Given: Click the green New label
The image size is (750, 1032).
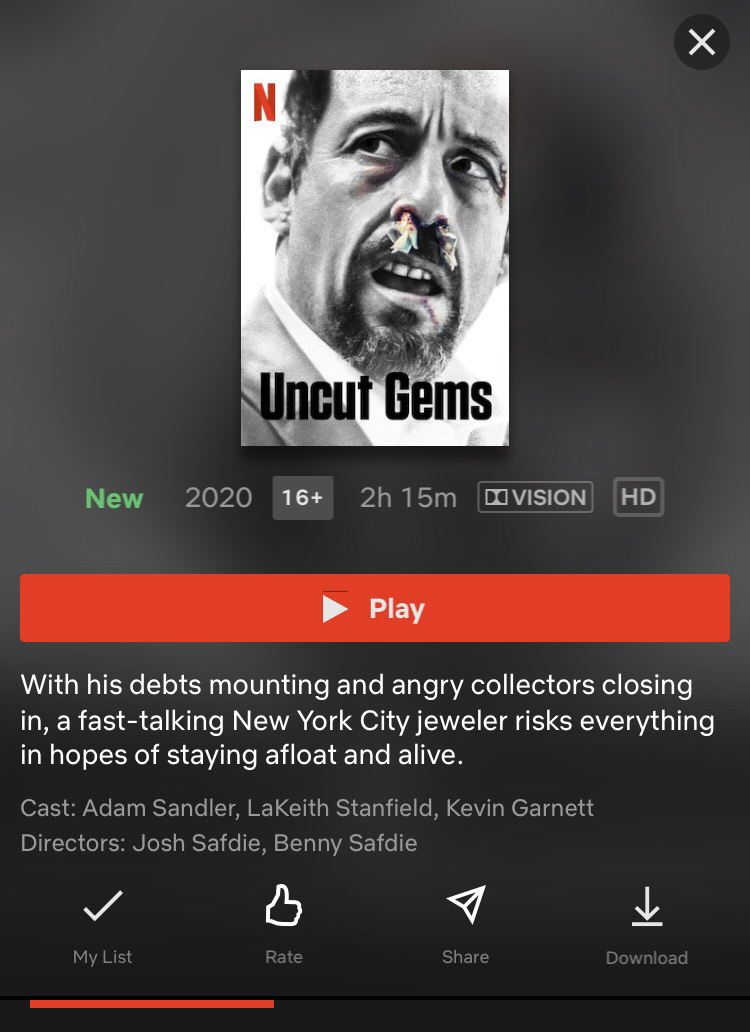Looking at the screenshot, I should point(114,498).
